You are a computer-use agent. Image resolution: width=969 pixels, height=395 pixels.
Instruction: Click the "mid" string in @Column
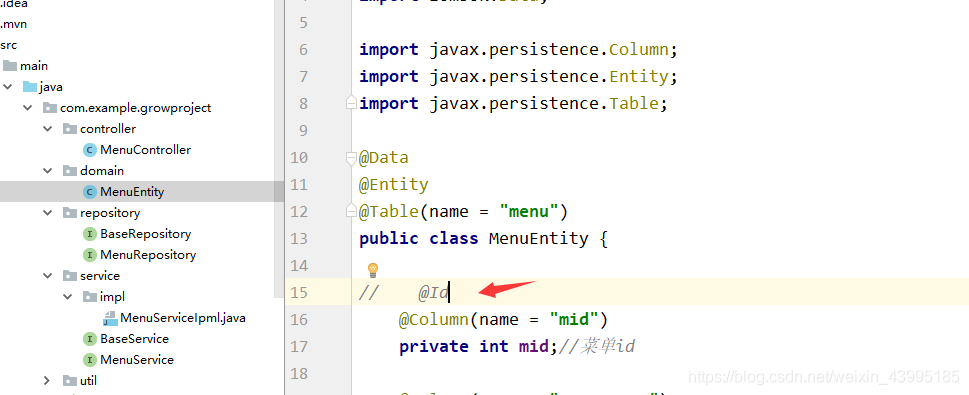(x=573, y=320)
